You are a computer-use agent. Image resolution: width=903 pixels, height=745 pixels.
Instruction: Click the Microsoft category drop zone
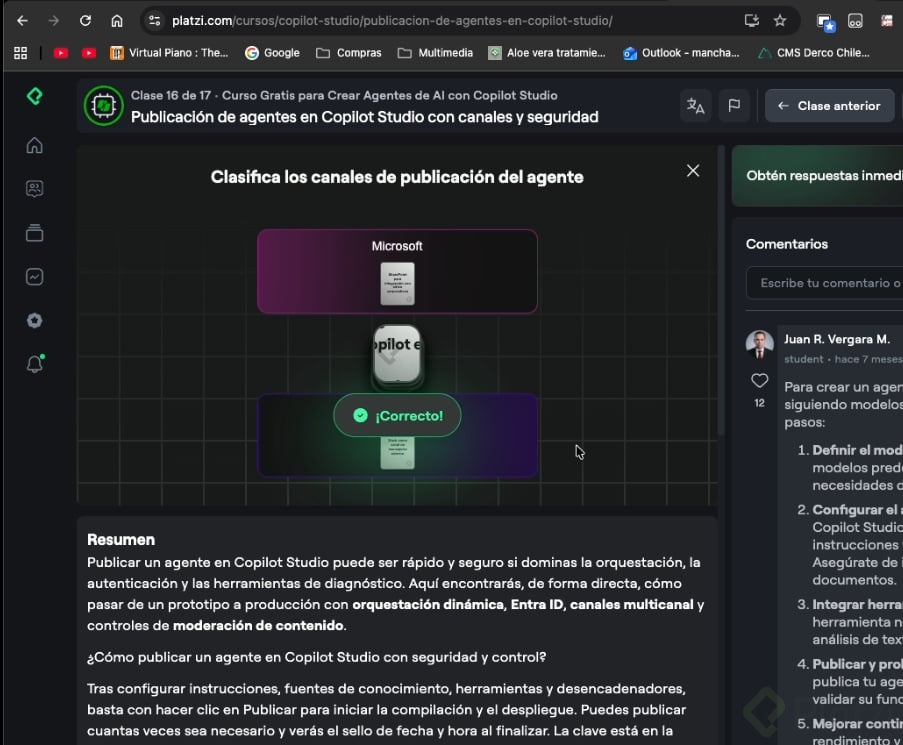397,271
